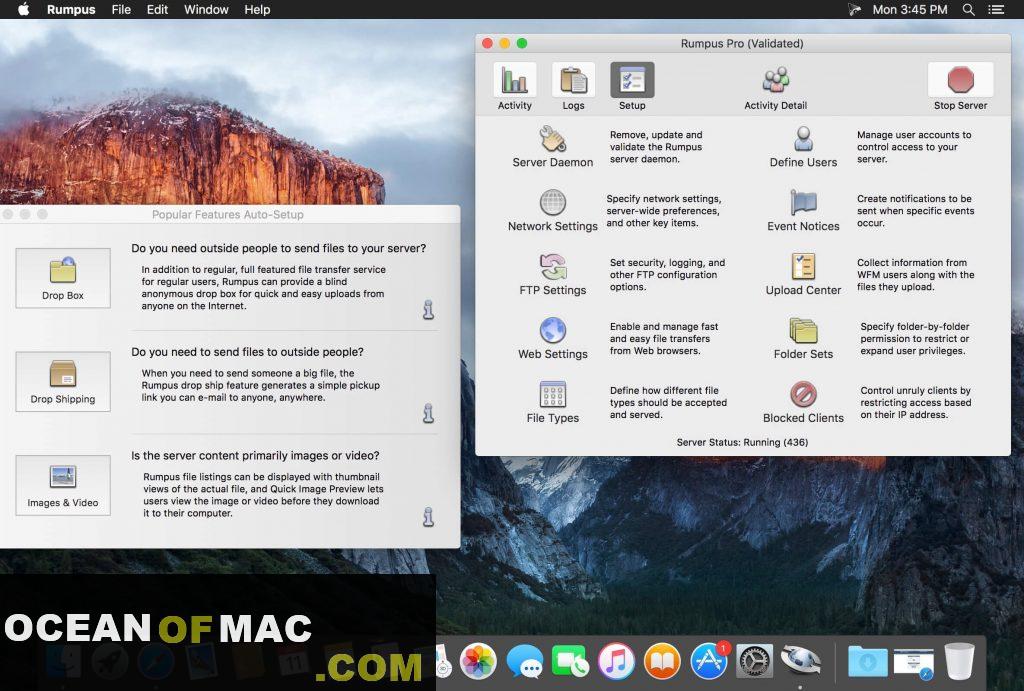This screenshot has width=1024, height=691.
Task: Click the Stop Server button
Action: pyautogui.click(x=960, y=86)
